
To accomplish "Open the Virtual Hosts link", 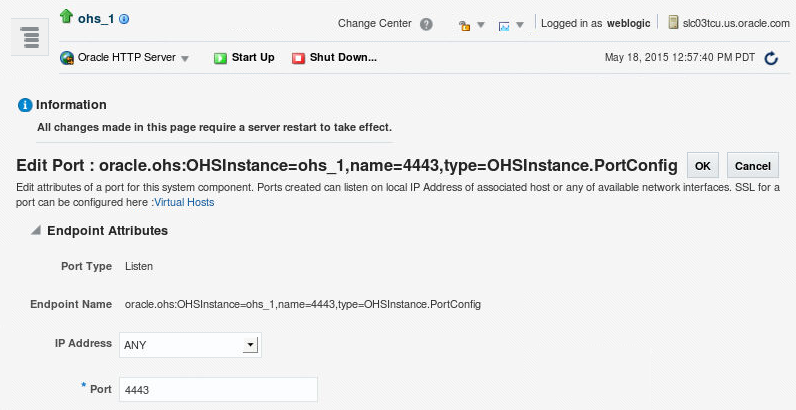I will (x=184, y=202).
